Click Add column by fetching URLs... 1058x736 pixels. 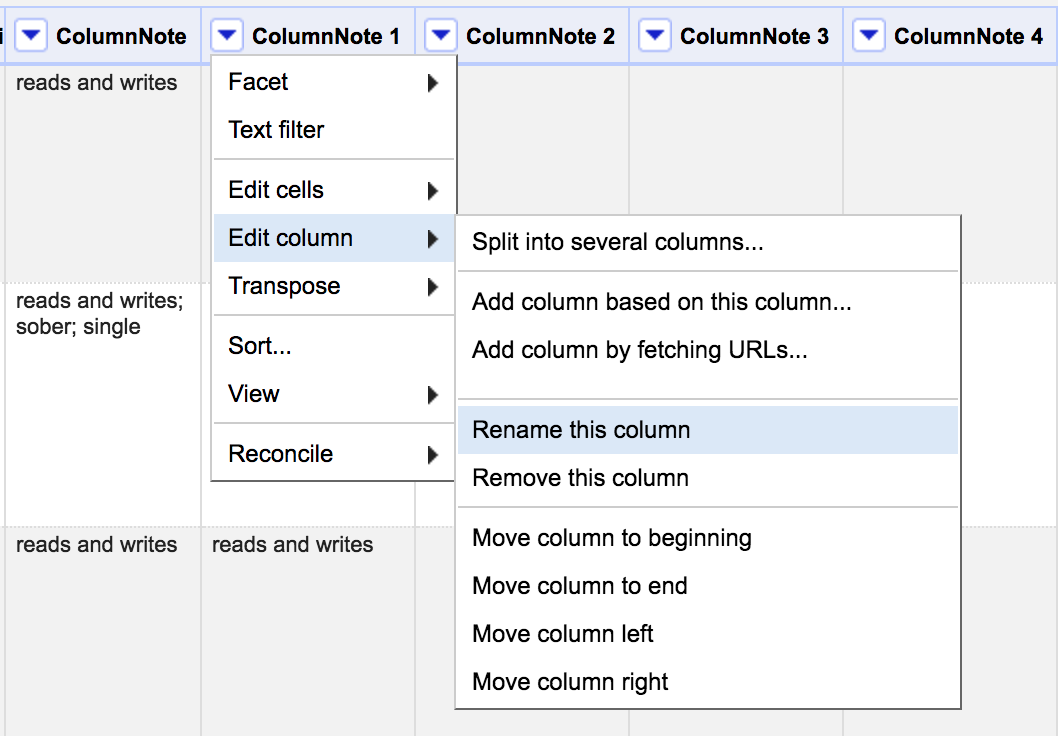pyautogui.click(x=640, y=350)
